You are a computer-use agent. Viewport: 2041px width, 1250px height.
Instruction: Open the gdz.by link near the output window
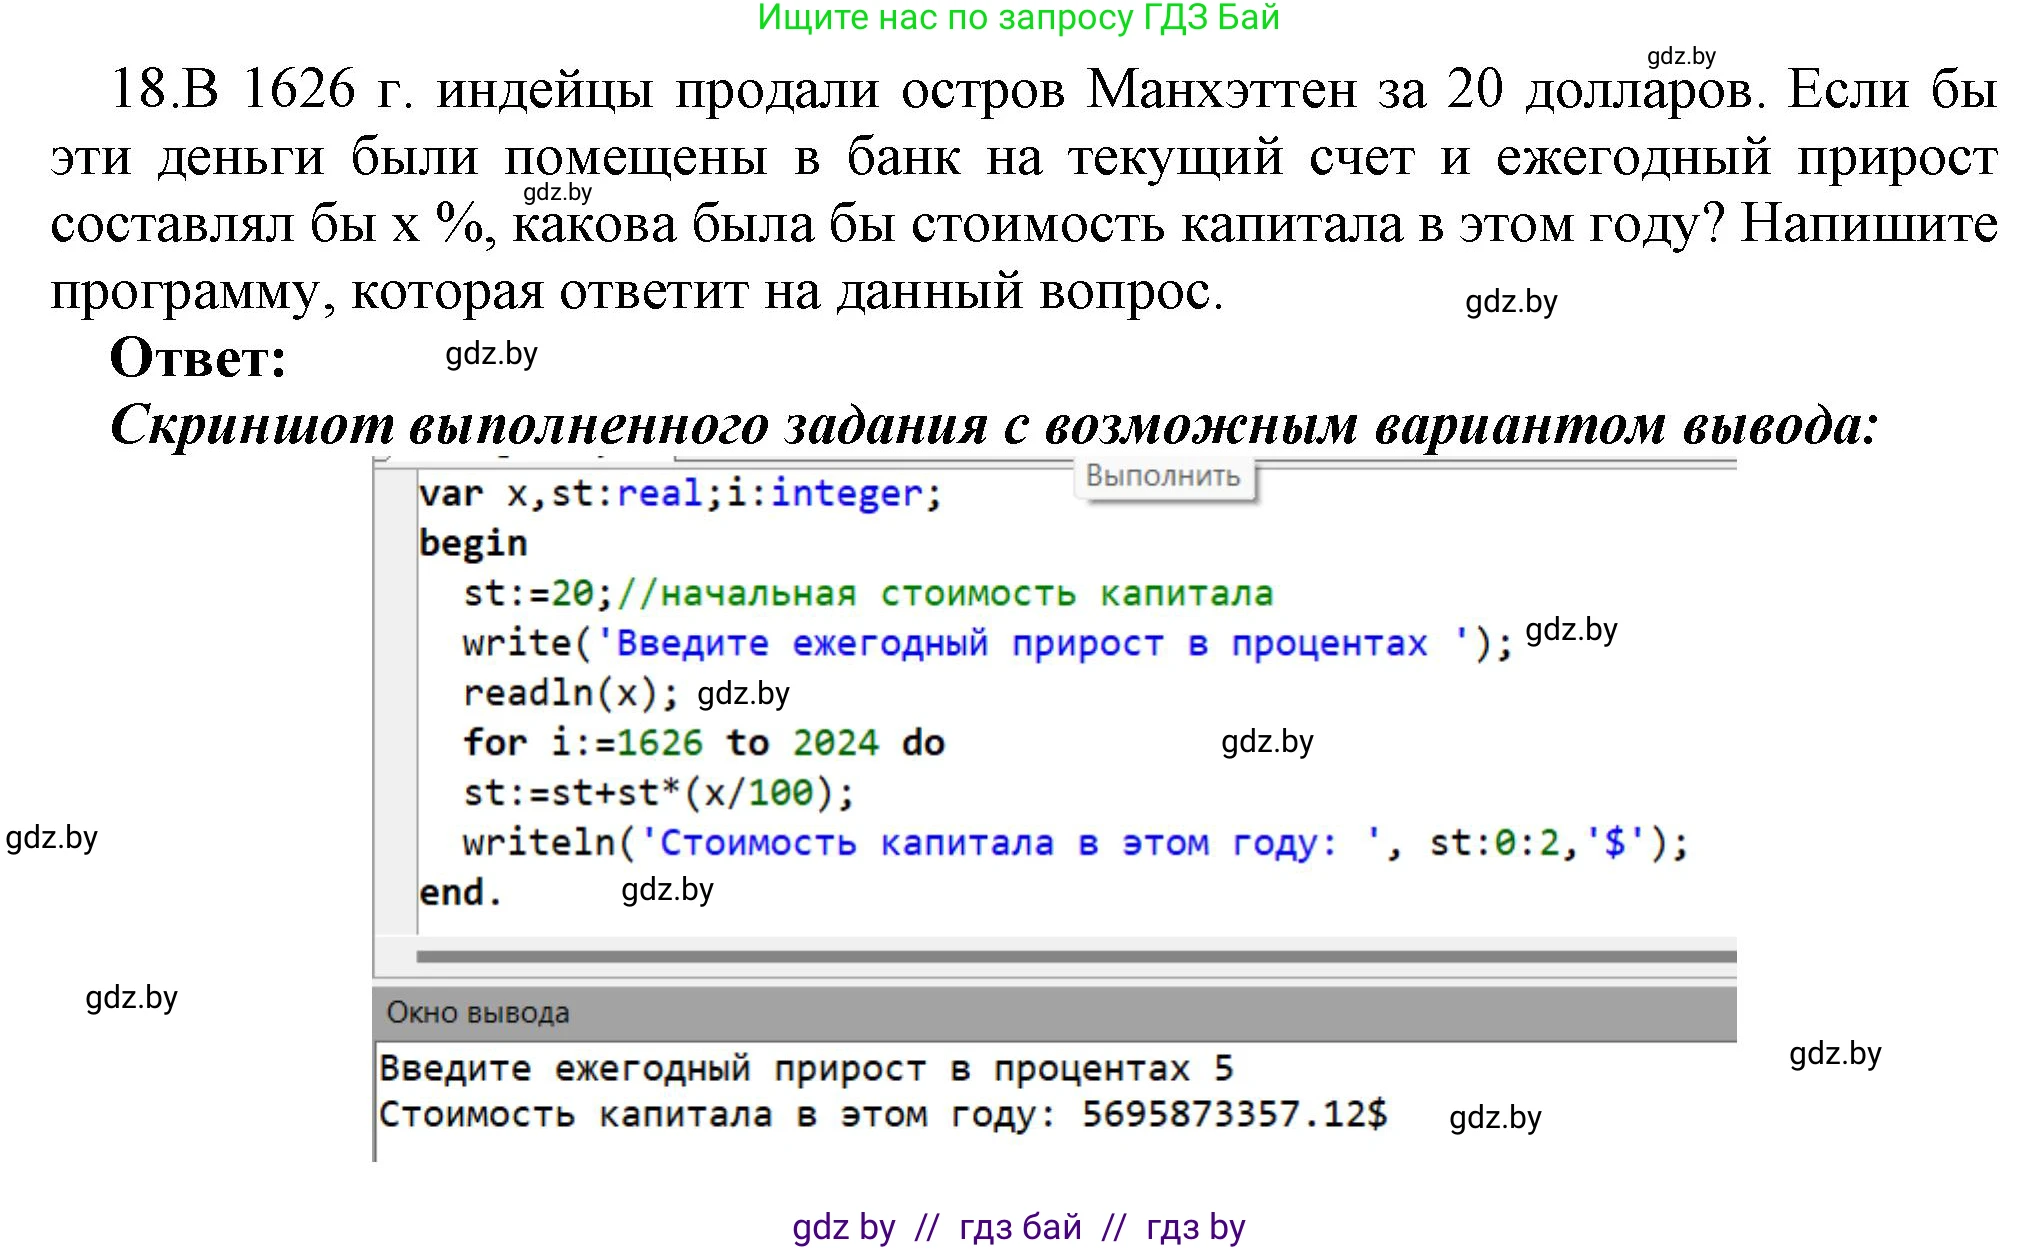pyautogui.click(x=1496, y=1119)
